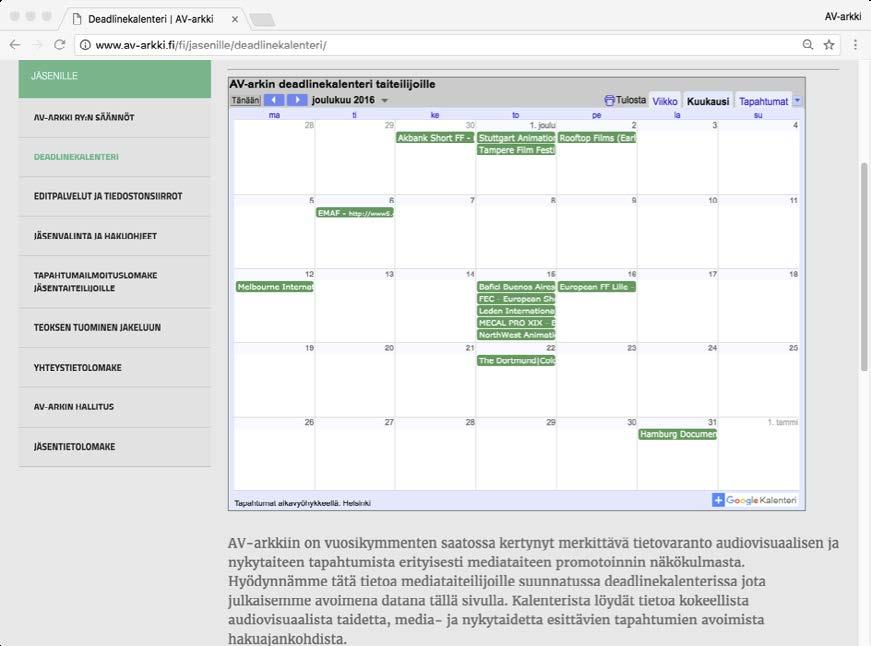Viewport: 871px width, 646px height.
Task: Expand the calendar list dropdown arrow beside Tapahtumat
Action: pyautogui.click(x=797, y=101)
